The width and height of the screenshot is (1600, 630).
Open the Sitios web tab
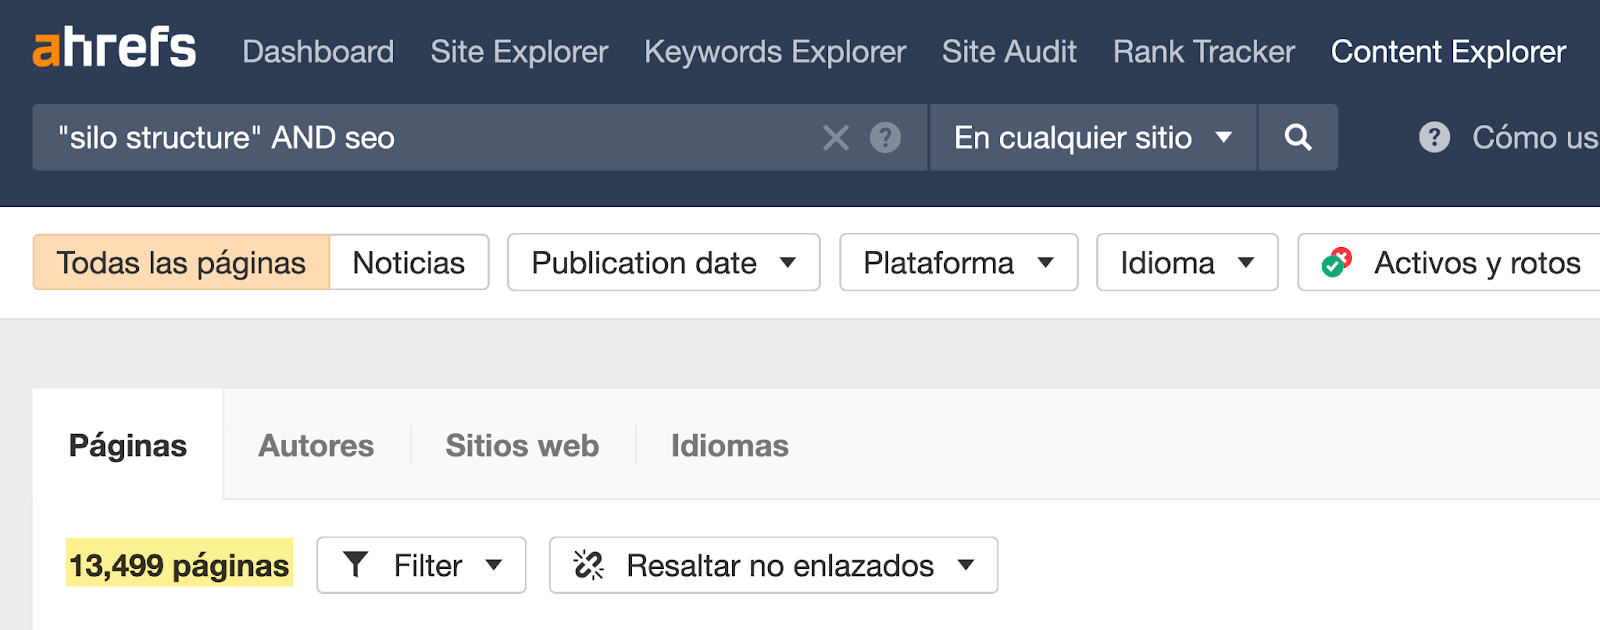pyautogui.click(x=522, y=445)
